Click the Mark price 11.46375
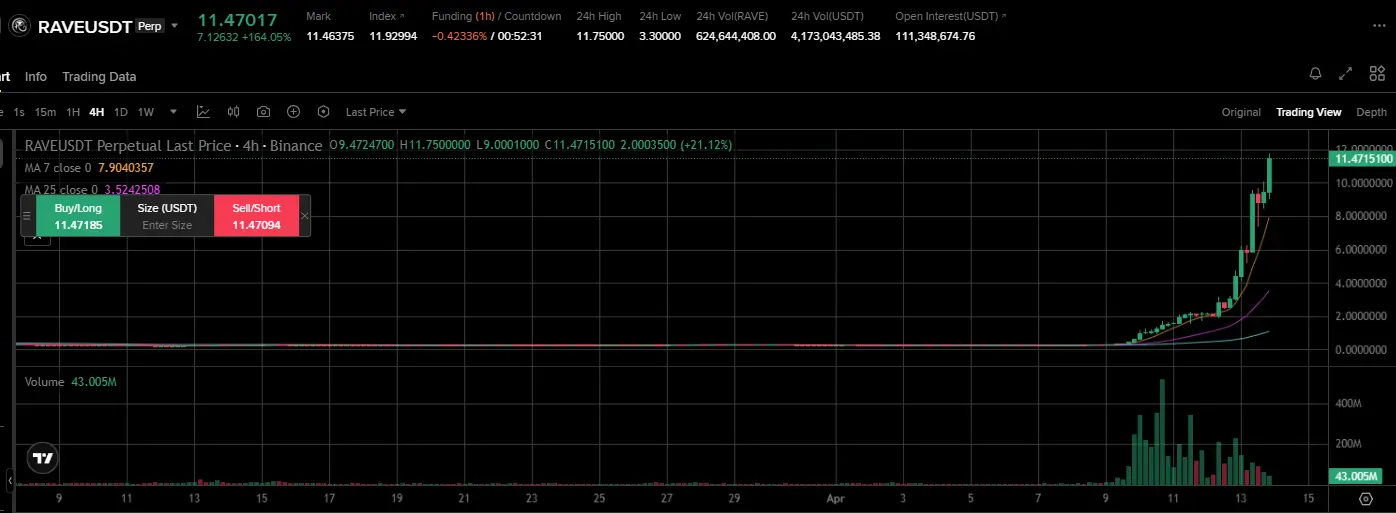The image size is (1396, 513). tap(330, 36)
